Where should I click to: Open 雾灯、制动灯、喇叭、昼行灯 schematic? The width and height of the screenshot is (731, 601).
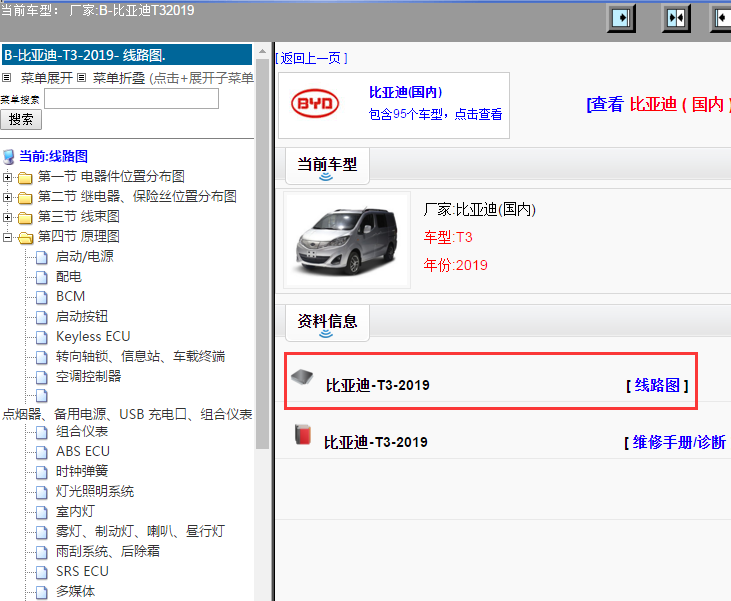click(x=140, y=532)
